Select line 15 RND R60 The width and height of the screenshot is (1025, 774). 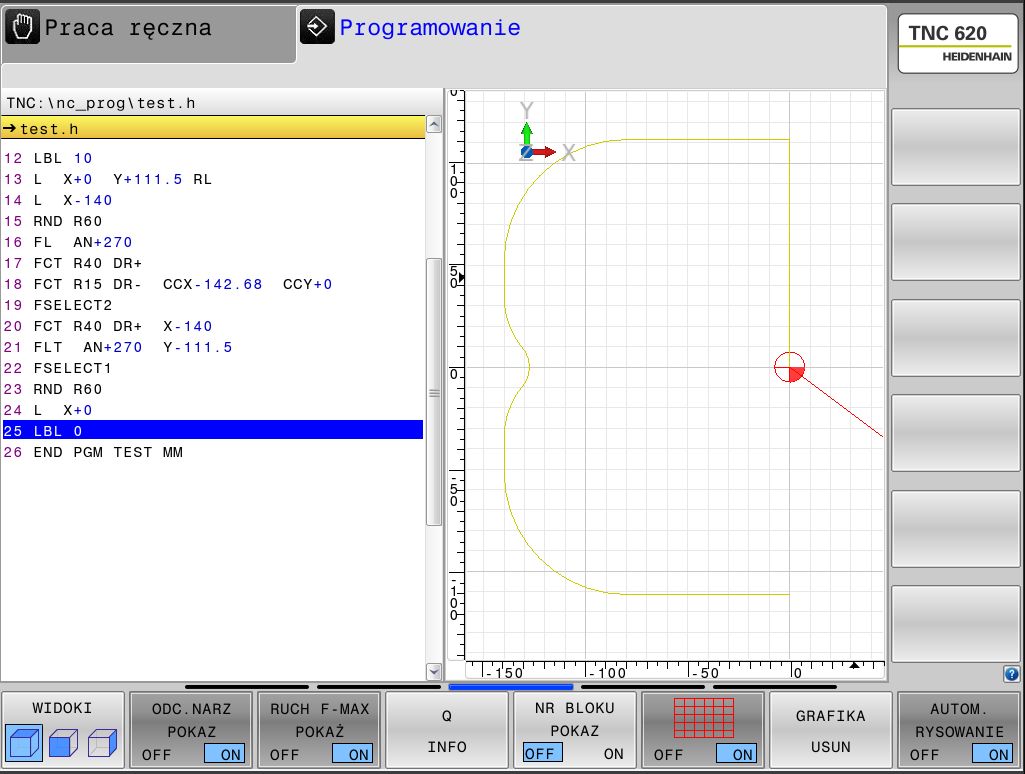pyautogui.click(x=213, y=221)
